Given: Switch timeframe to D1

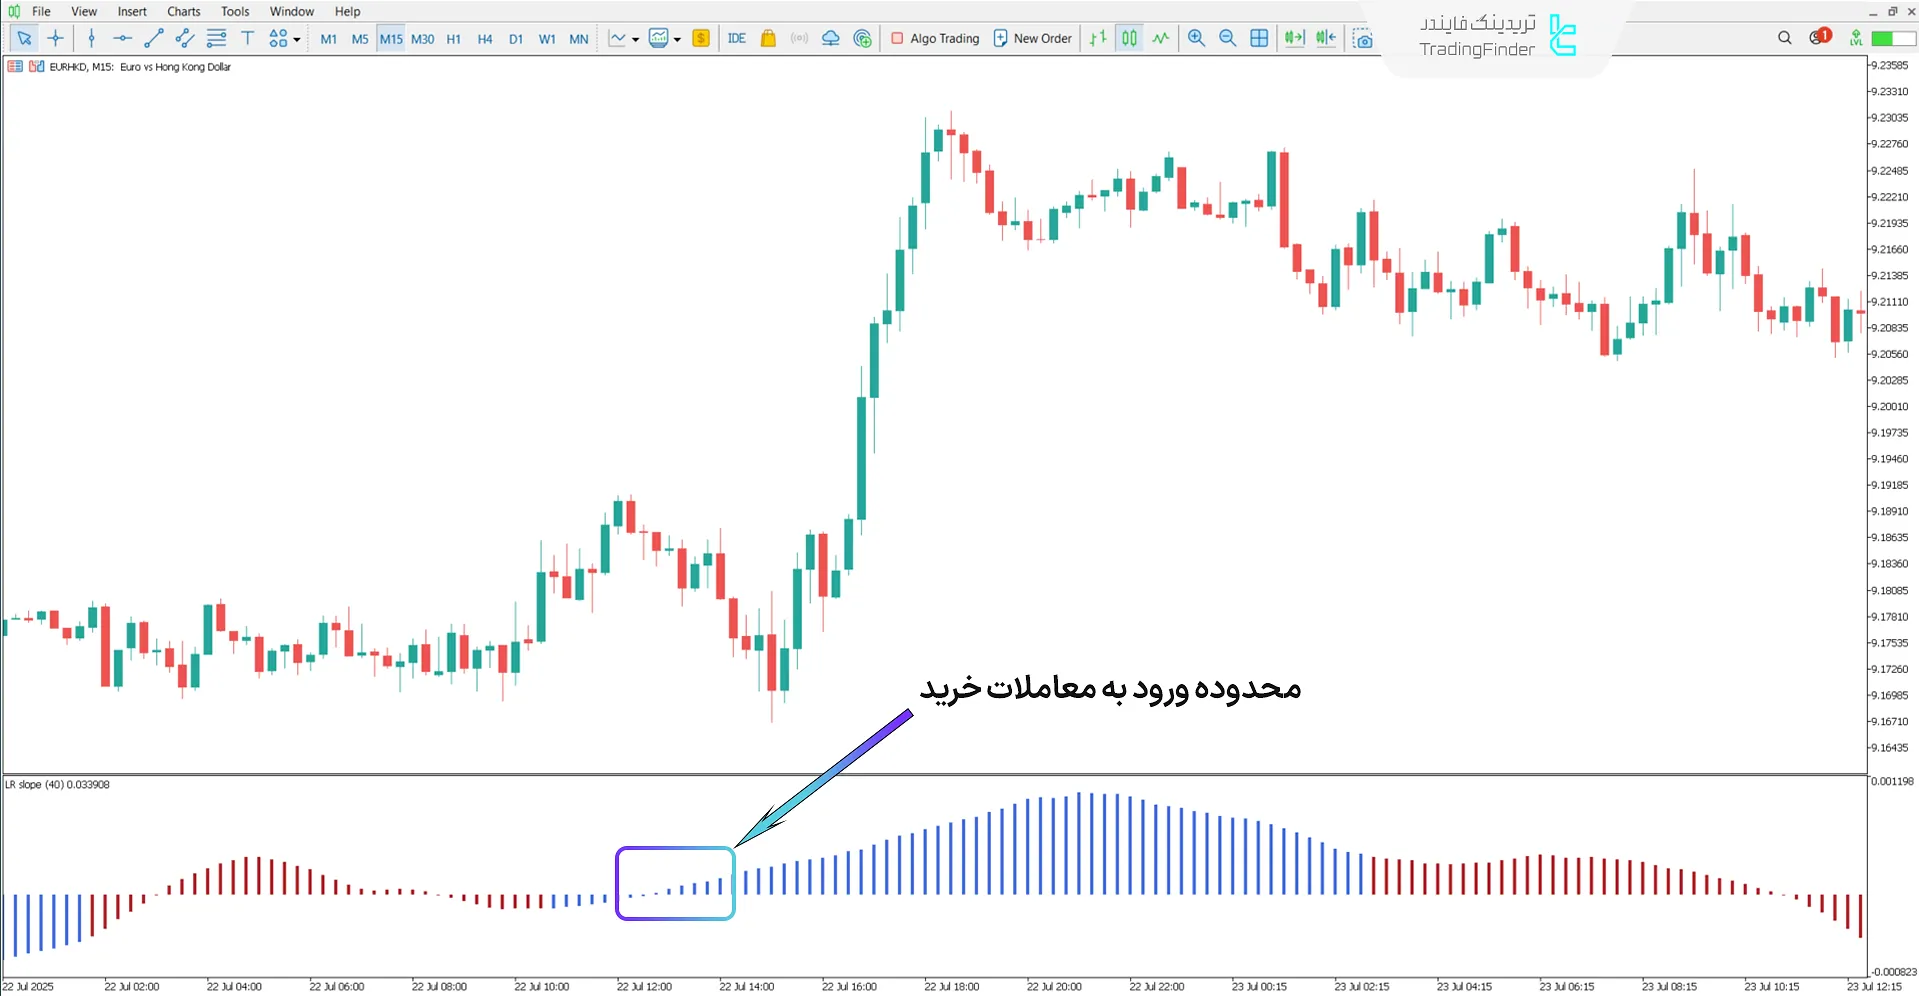Looking at the screenshot, I should 516,39.
